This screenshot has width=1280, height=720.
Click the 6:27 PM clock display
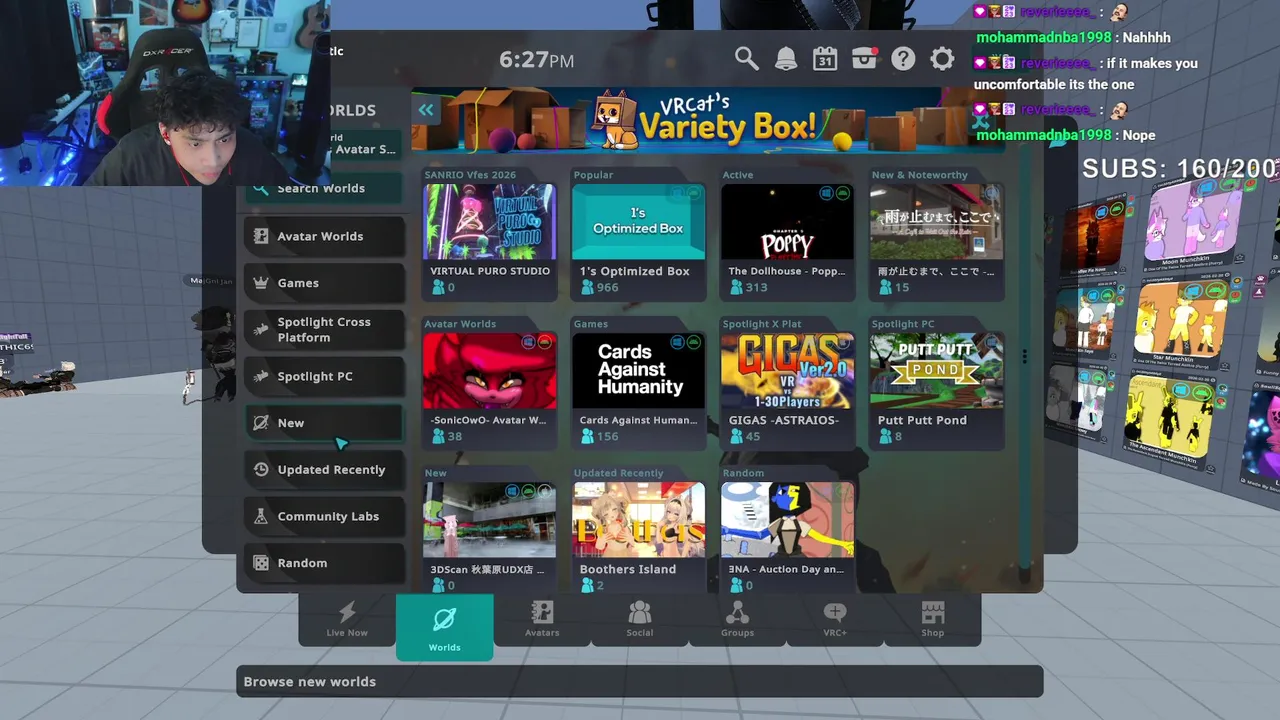pyautogui.click(x=537, y=60)
